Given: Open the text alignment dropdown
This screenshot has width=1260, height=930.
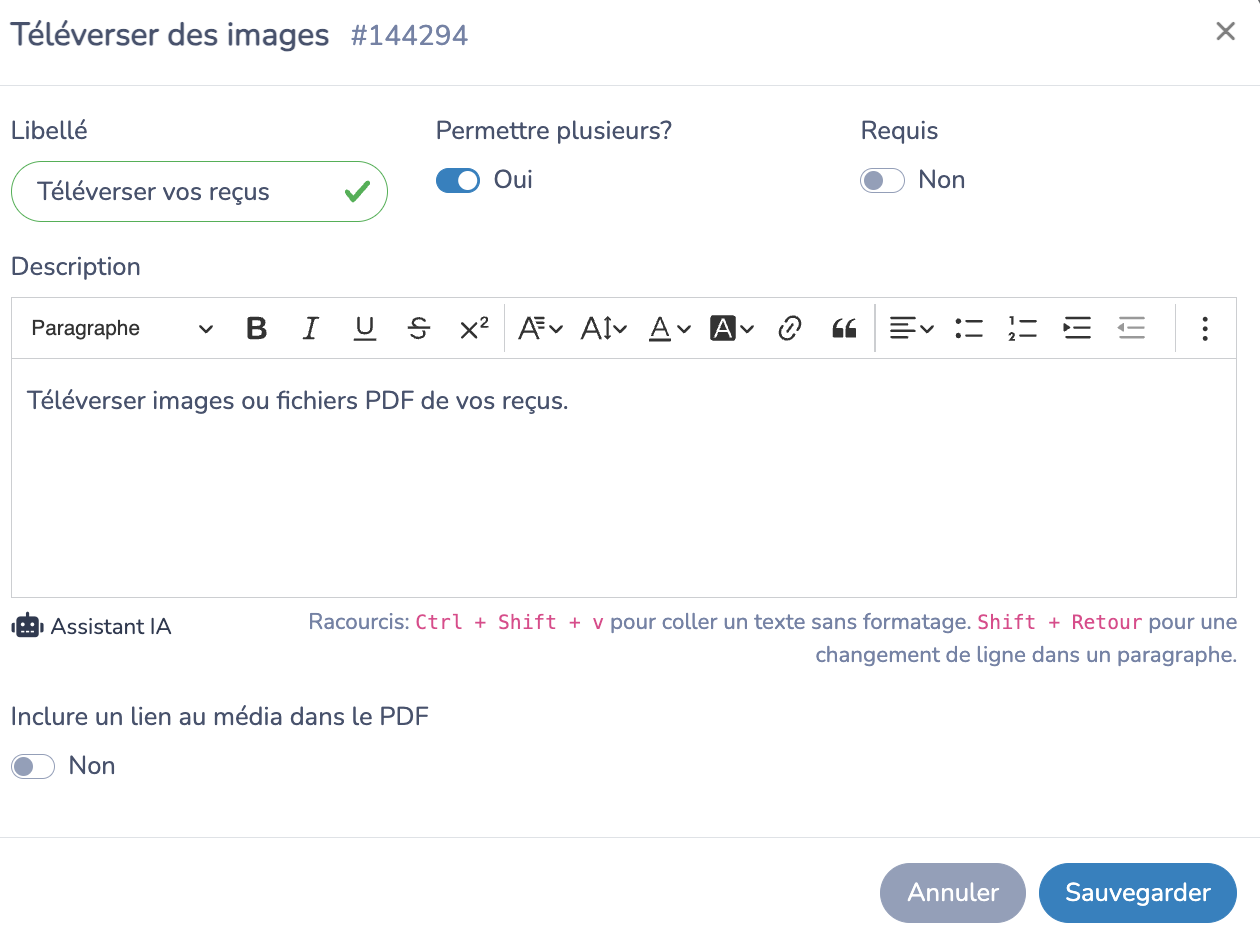Looking at the screenshot, I should pos(911,328).
